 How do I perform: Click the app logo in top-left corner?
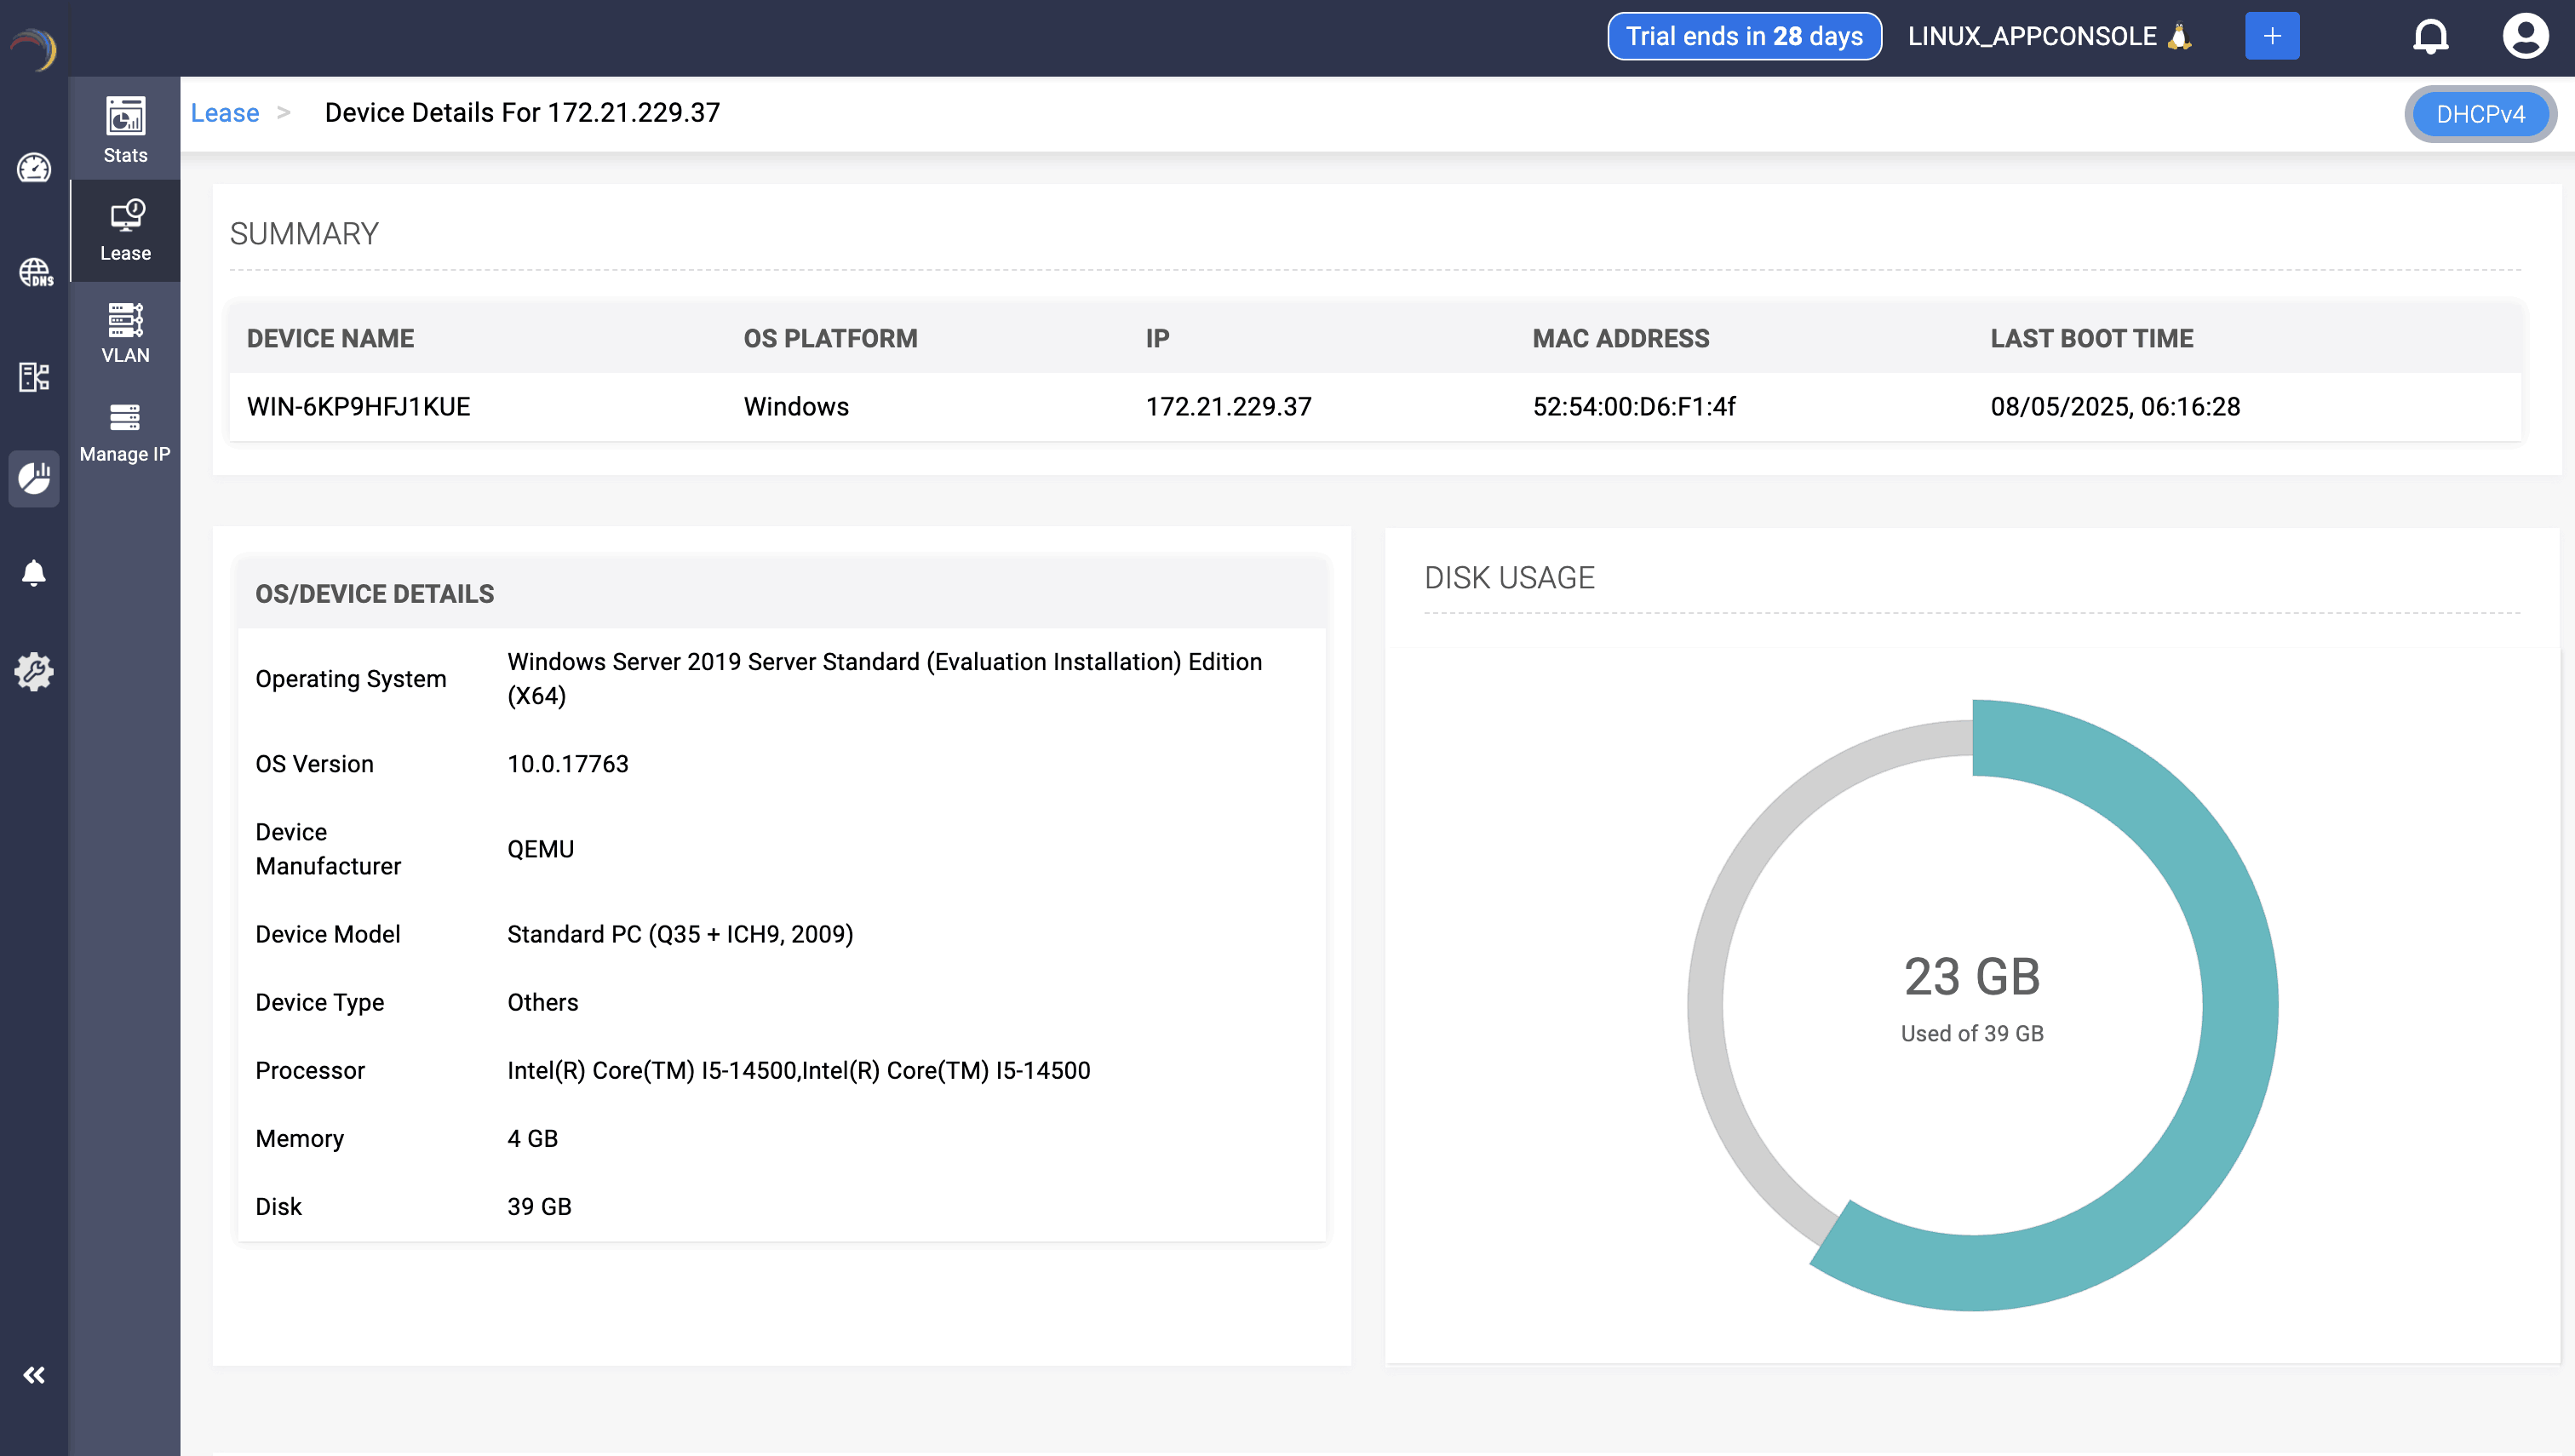[x=34, y=48]
